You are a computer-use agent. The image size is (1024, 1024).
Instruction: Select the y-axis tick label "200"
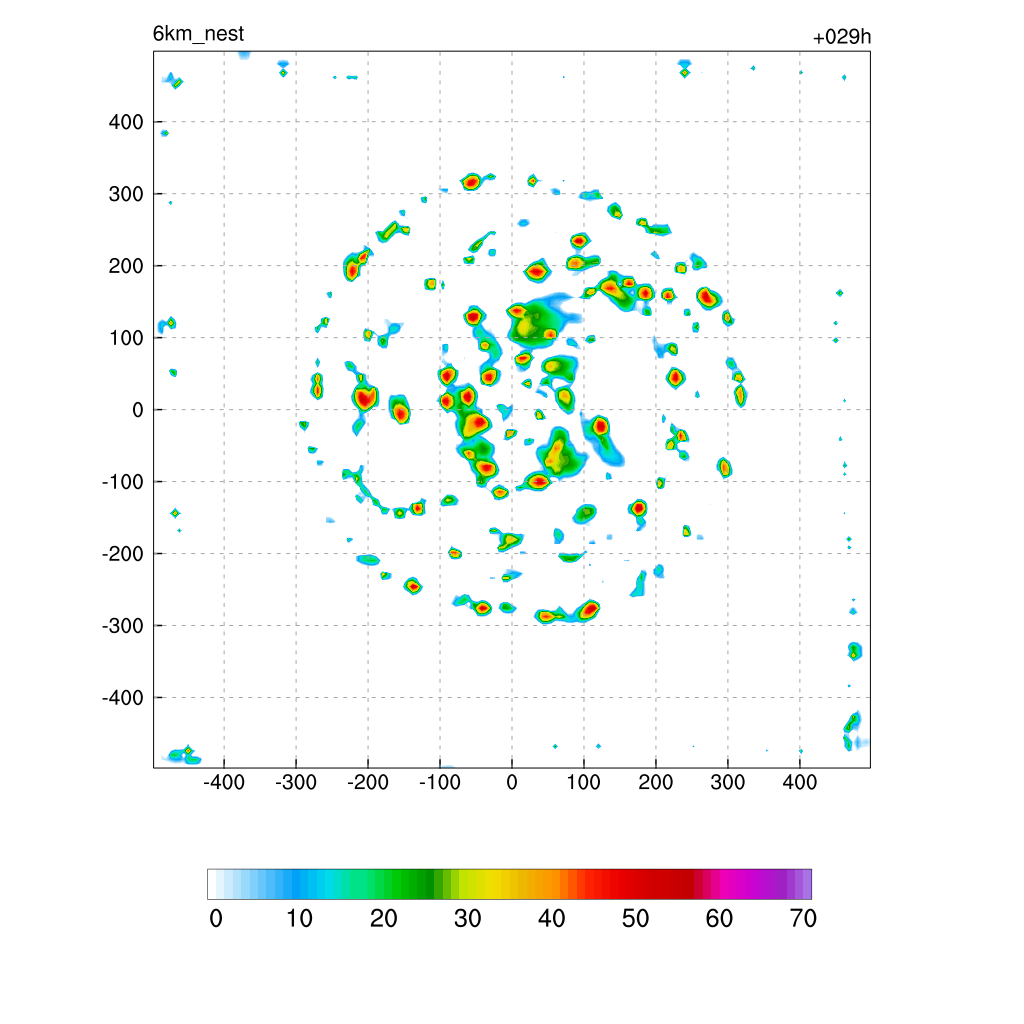click(126, 266)
